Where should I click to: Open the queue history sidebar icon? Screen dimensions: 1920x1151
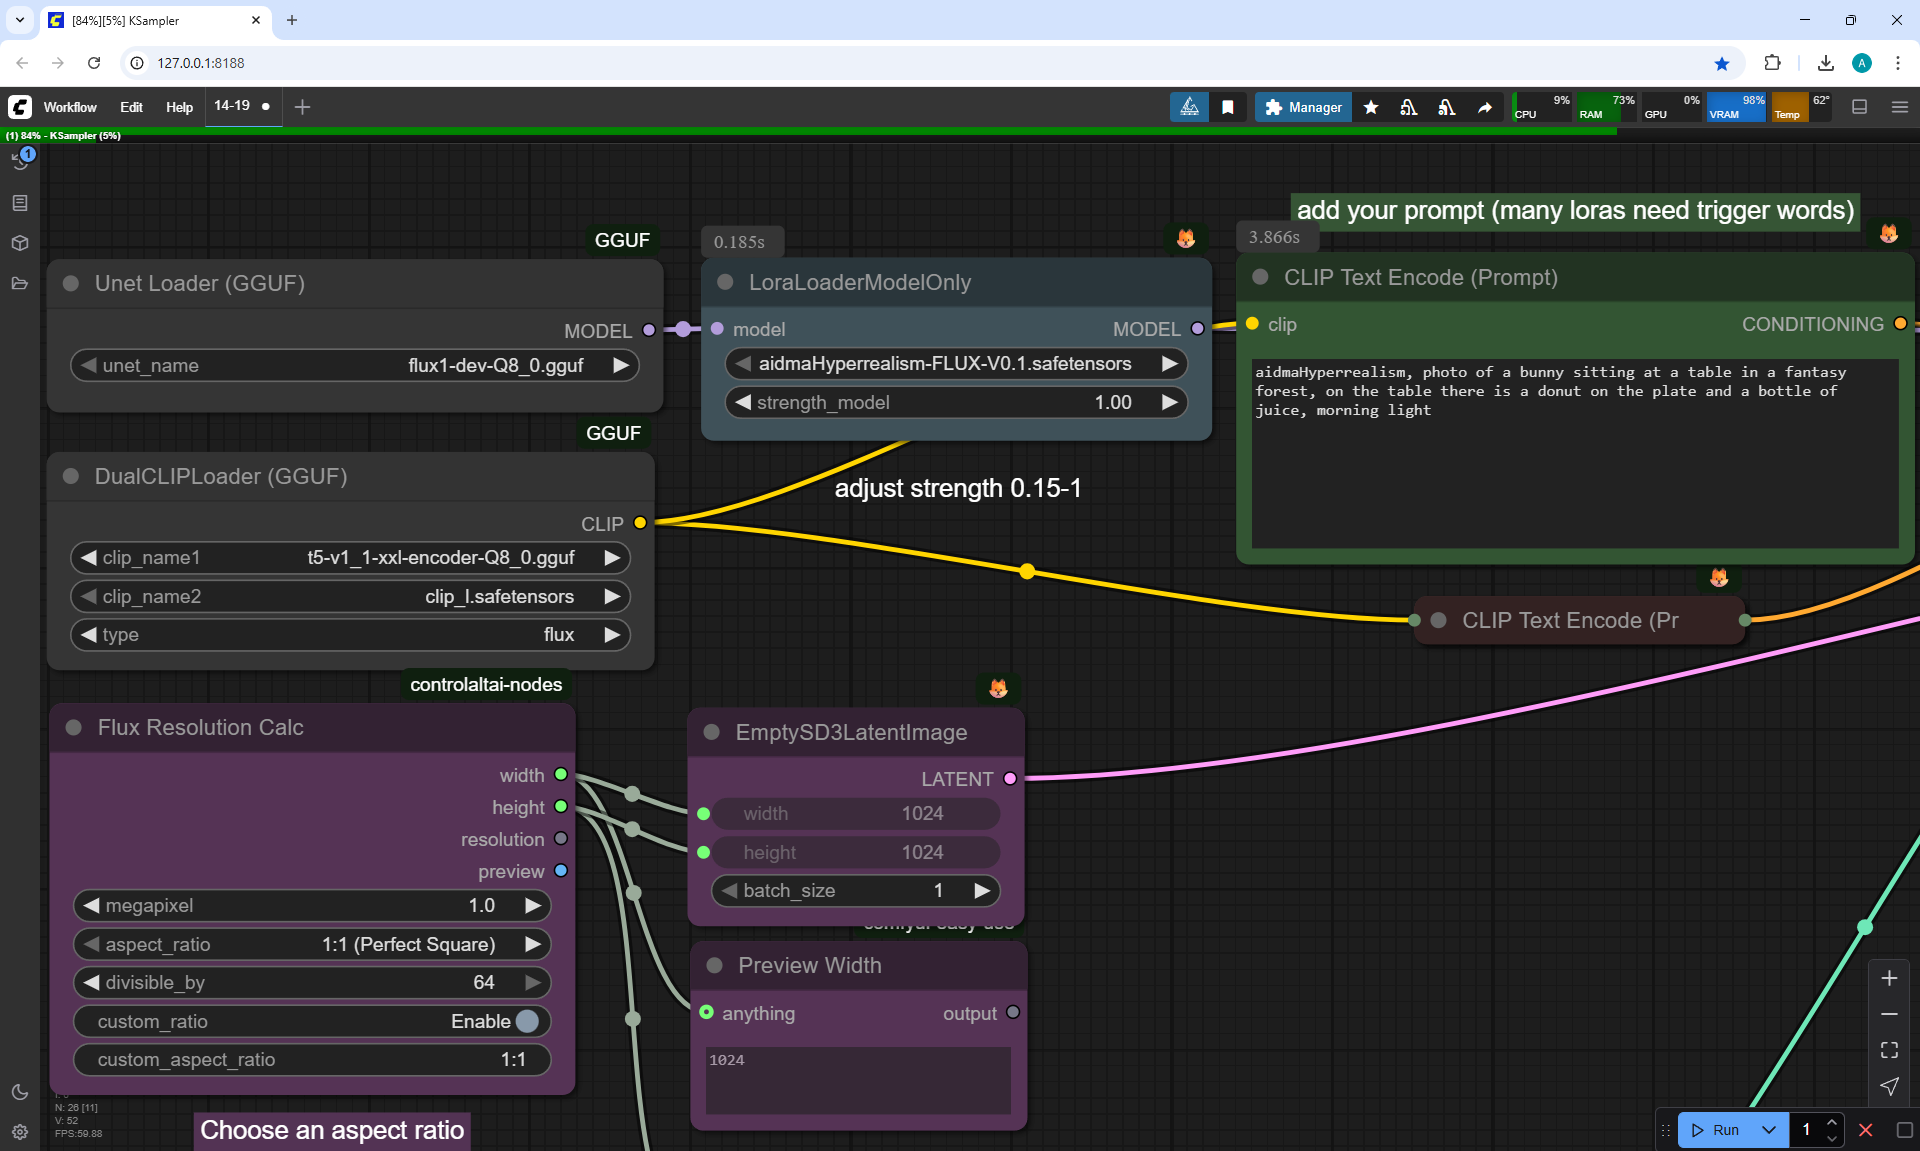pos(20,161)
